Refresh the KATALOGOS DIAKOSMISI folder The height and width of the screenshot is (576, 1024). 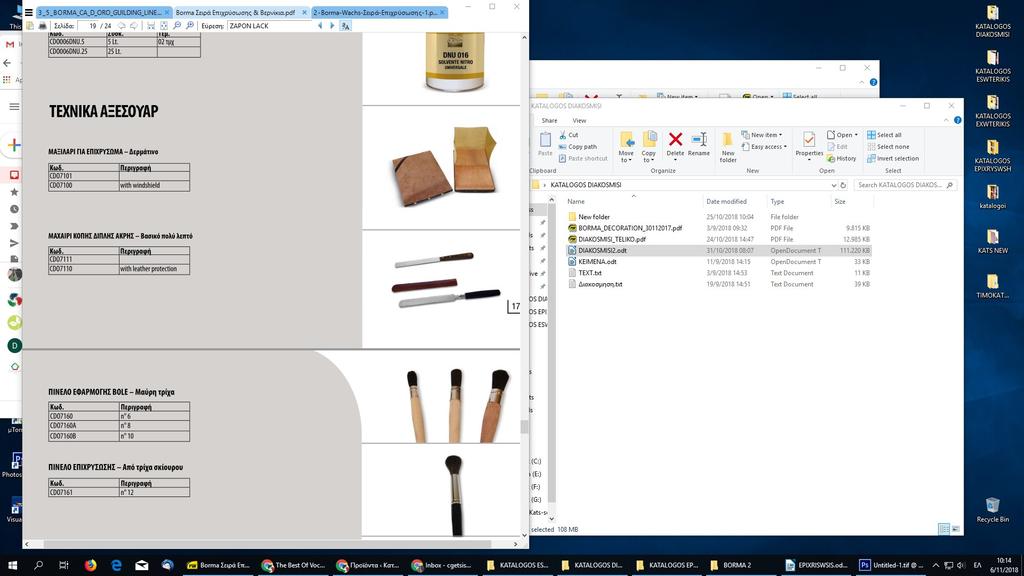843,185
